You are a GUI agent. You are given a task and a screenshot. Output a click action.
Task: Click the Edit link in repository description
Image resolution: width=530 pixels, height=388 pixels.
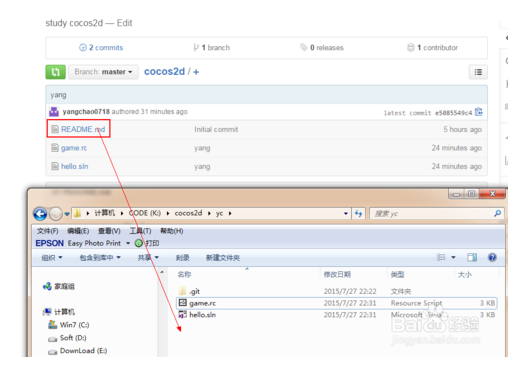tap(124, 23)
